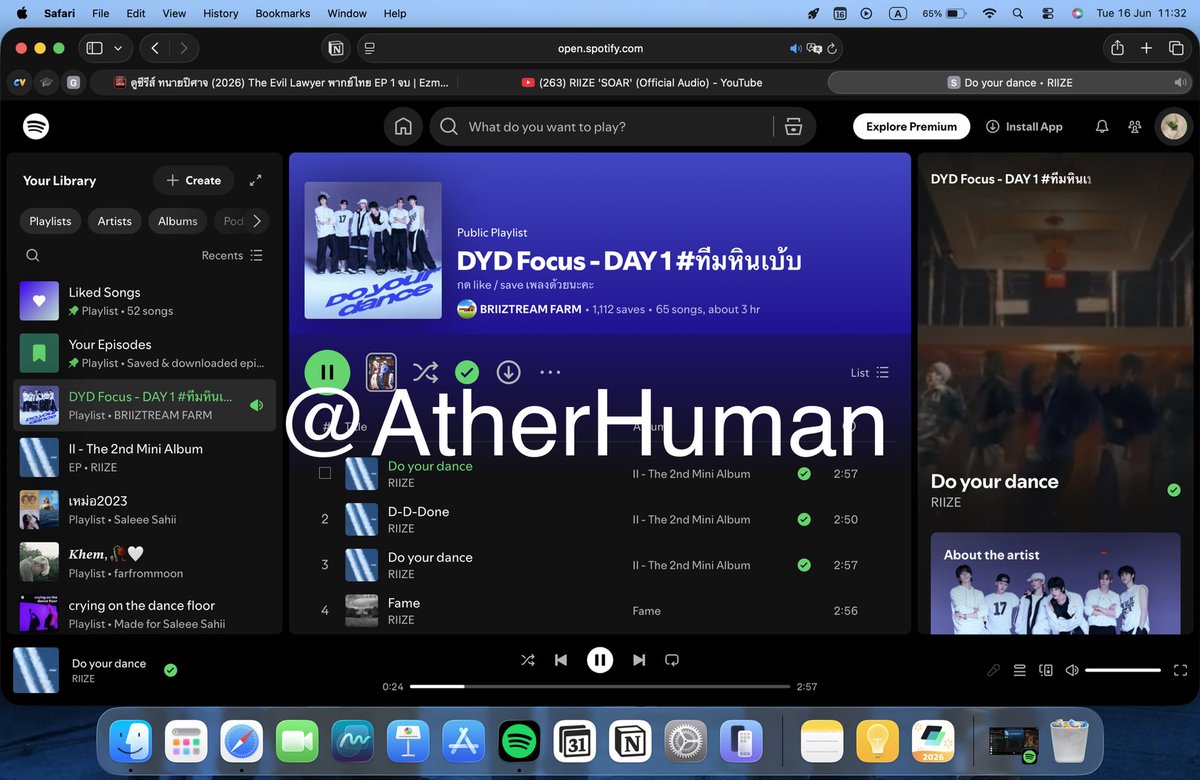Click the playlist cover art thumbnail
This screenshot has height=780, width=1200.
pos(373,250)
